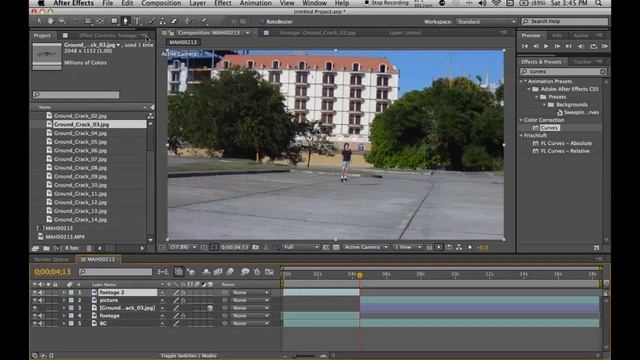Select the Eraser tool
This screenshot has width=640, height=360.
[174, 21]
